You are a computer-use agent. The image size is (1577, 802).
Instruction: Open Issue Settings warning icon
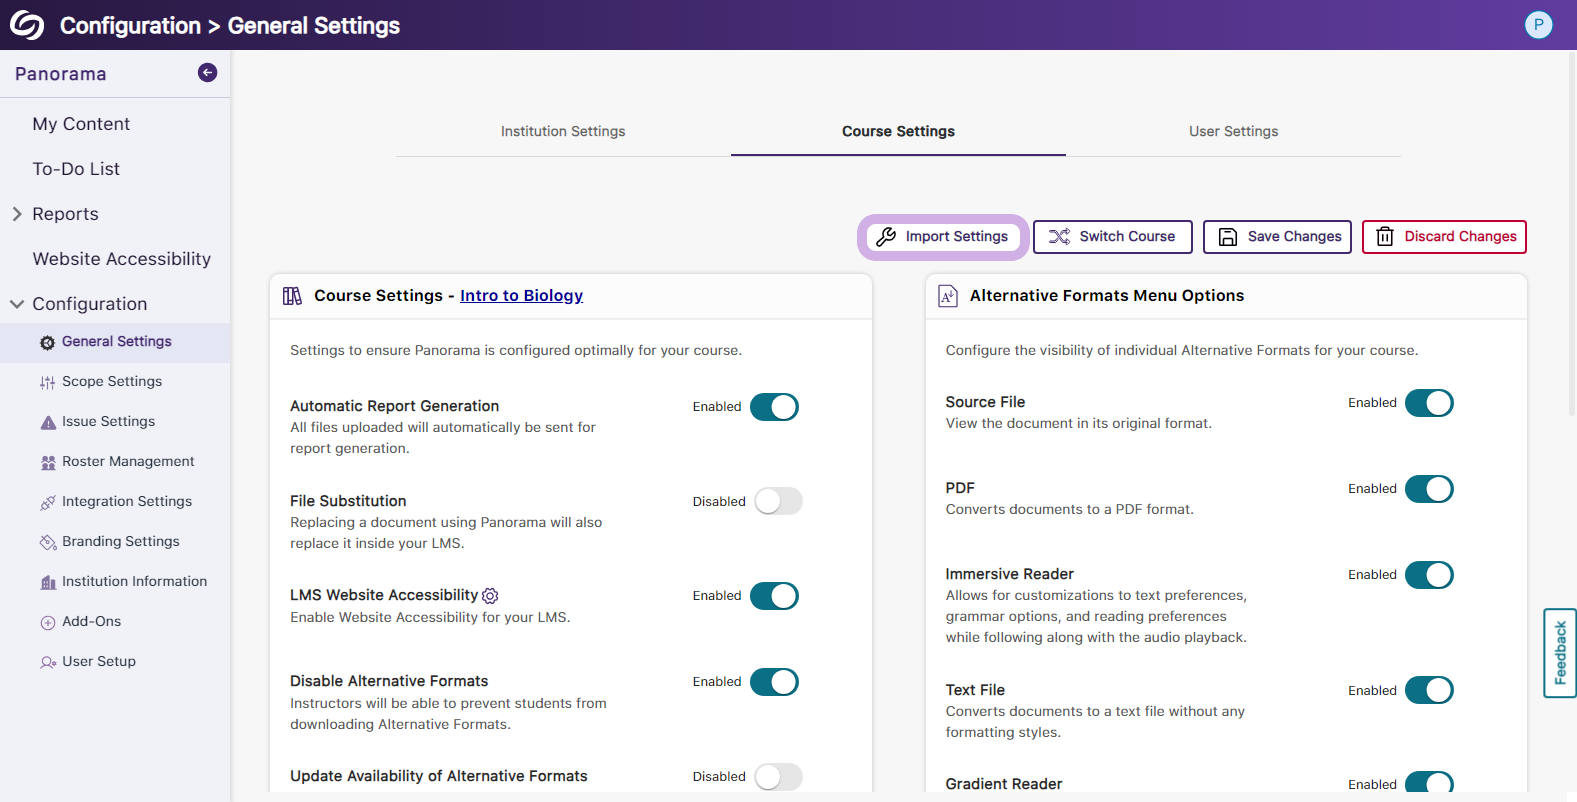(x=48, y=422)
